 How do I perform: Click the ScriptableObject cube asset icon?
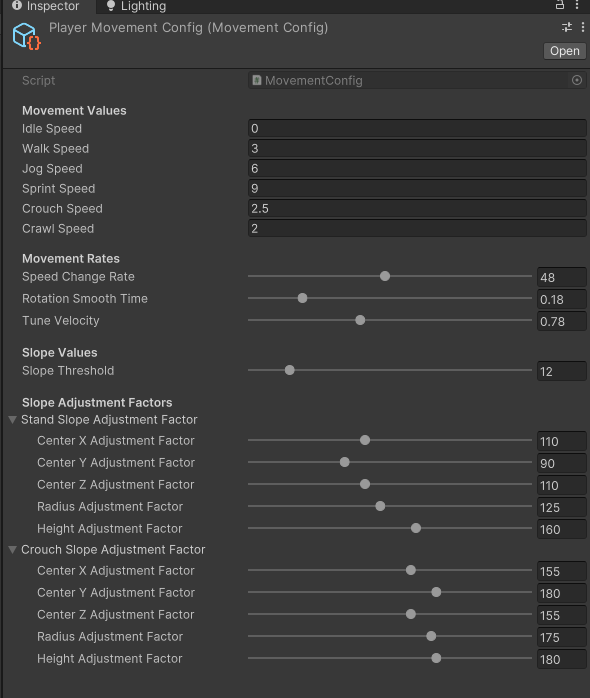26,36
